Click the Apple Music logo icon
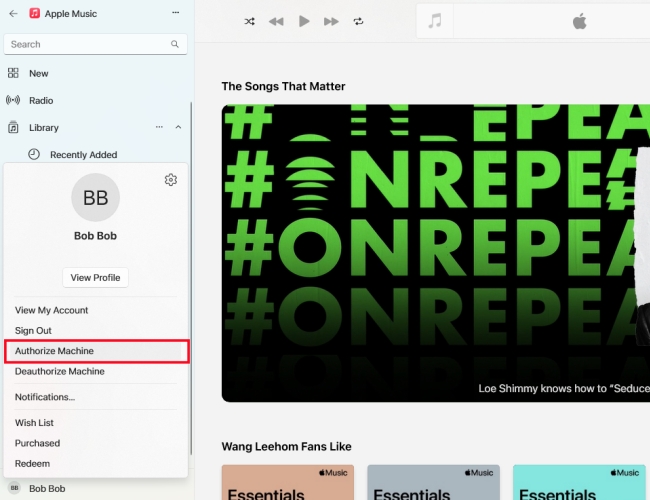The height and width of the screenshot is (500, 650). 34,13
